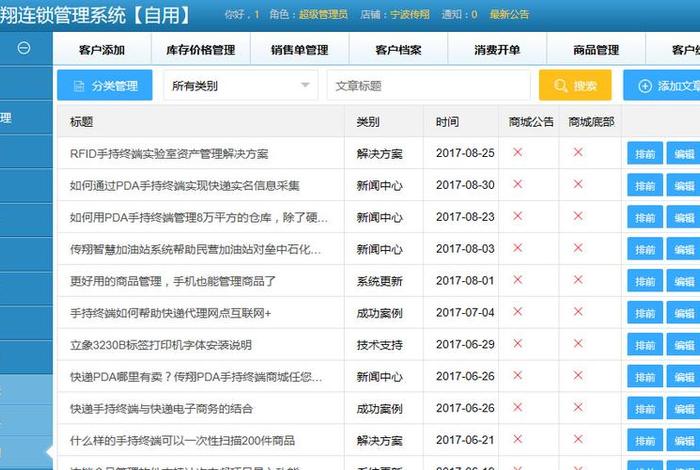
Task: Click 排前 for 快递手持终端与快递电子商务 article
Action: point(645,408)
